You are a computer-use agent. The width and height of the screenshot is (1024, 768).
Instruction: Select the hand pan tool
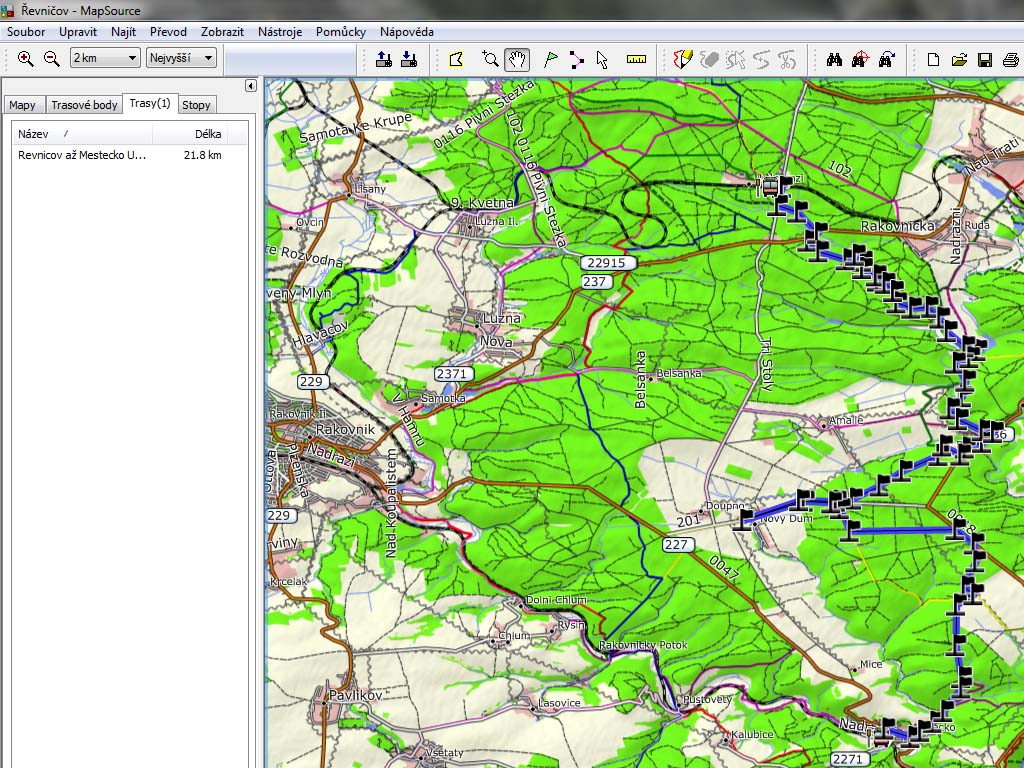point(516,59)
